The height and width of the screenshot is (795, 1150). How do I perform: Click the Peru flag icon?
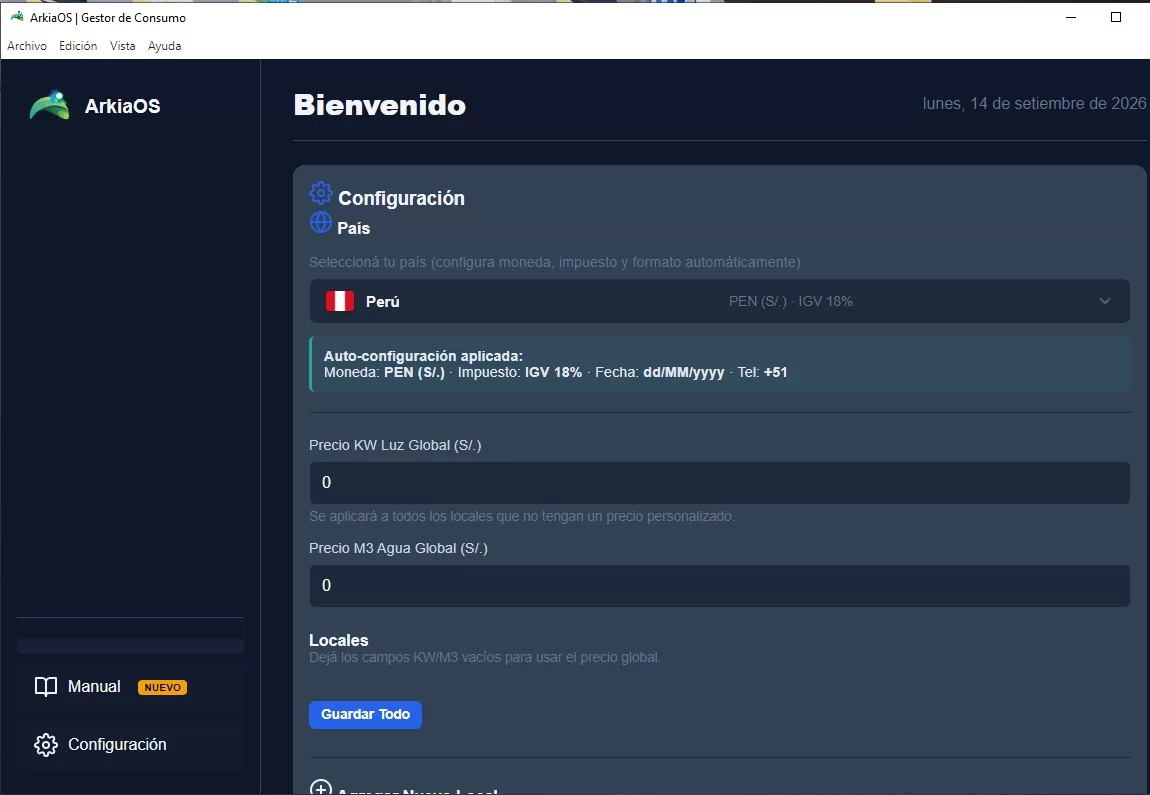click(x=340, y=301)
